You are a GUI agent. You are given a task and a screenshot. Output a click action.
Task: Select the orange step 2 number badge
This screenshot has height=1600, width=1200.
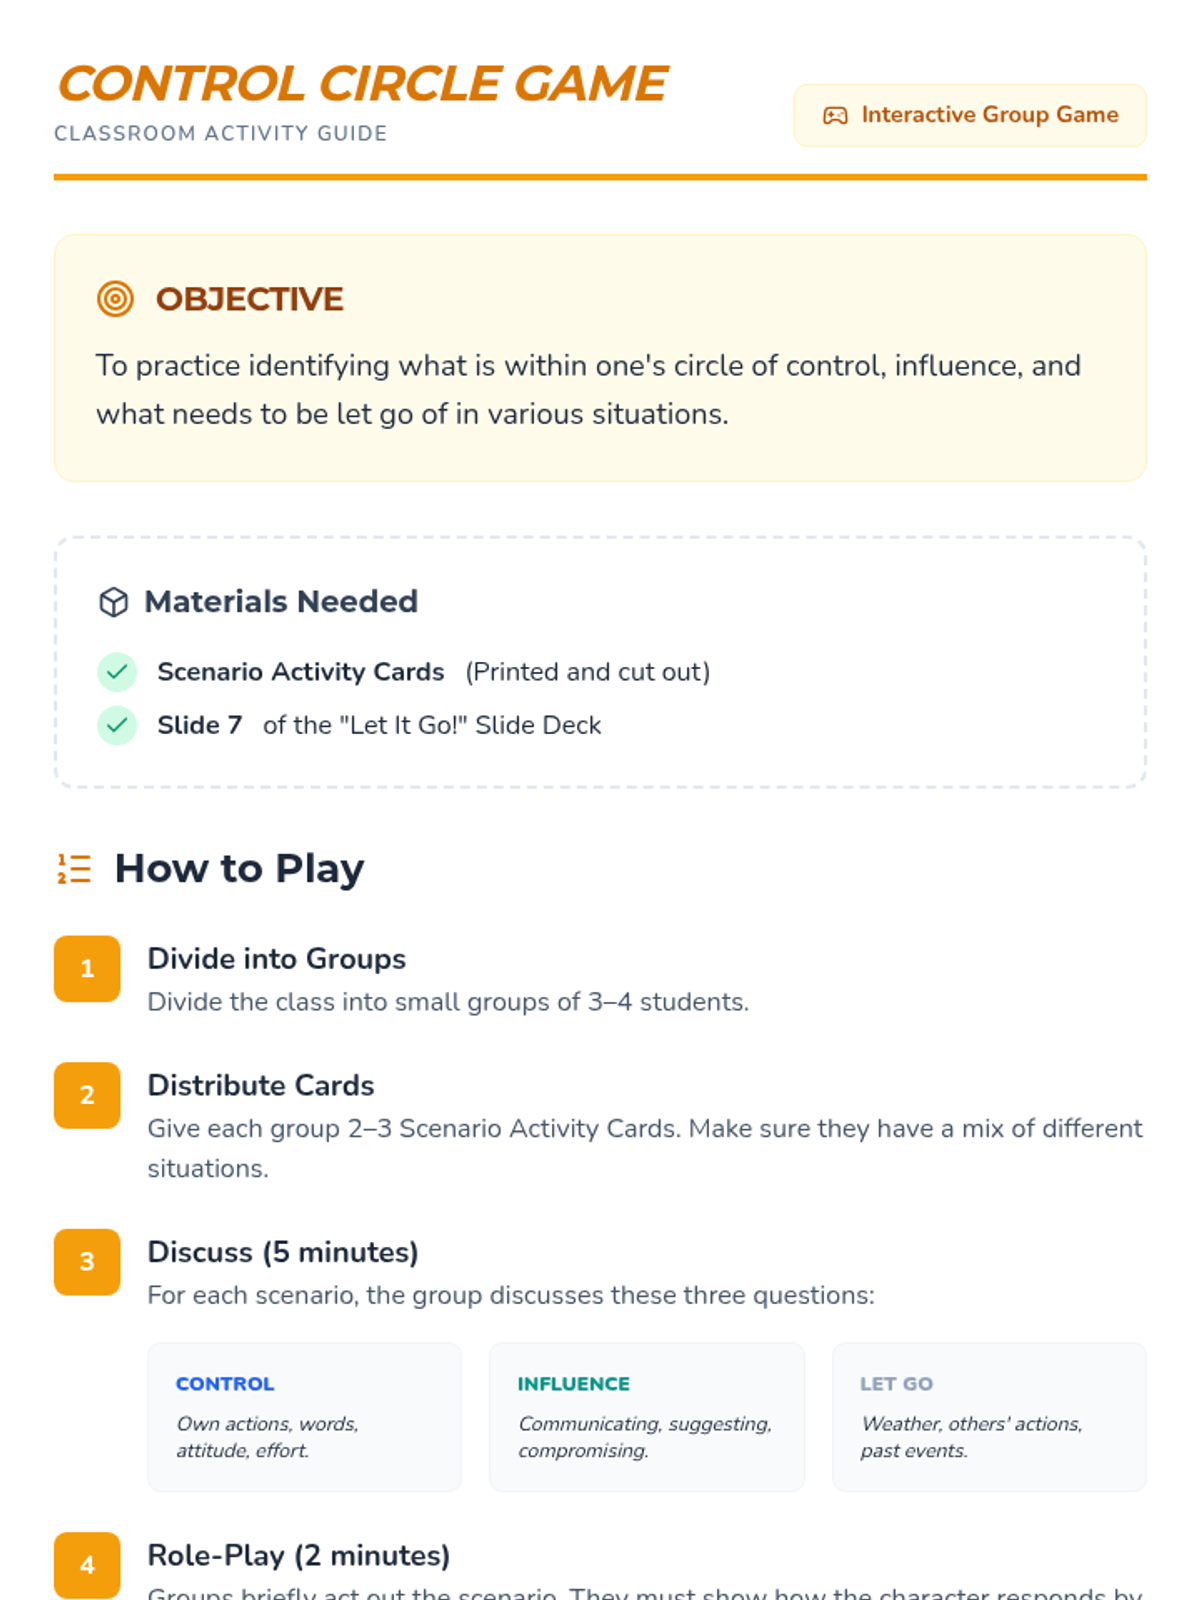tap(87, 1096)
